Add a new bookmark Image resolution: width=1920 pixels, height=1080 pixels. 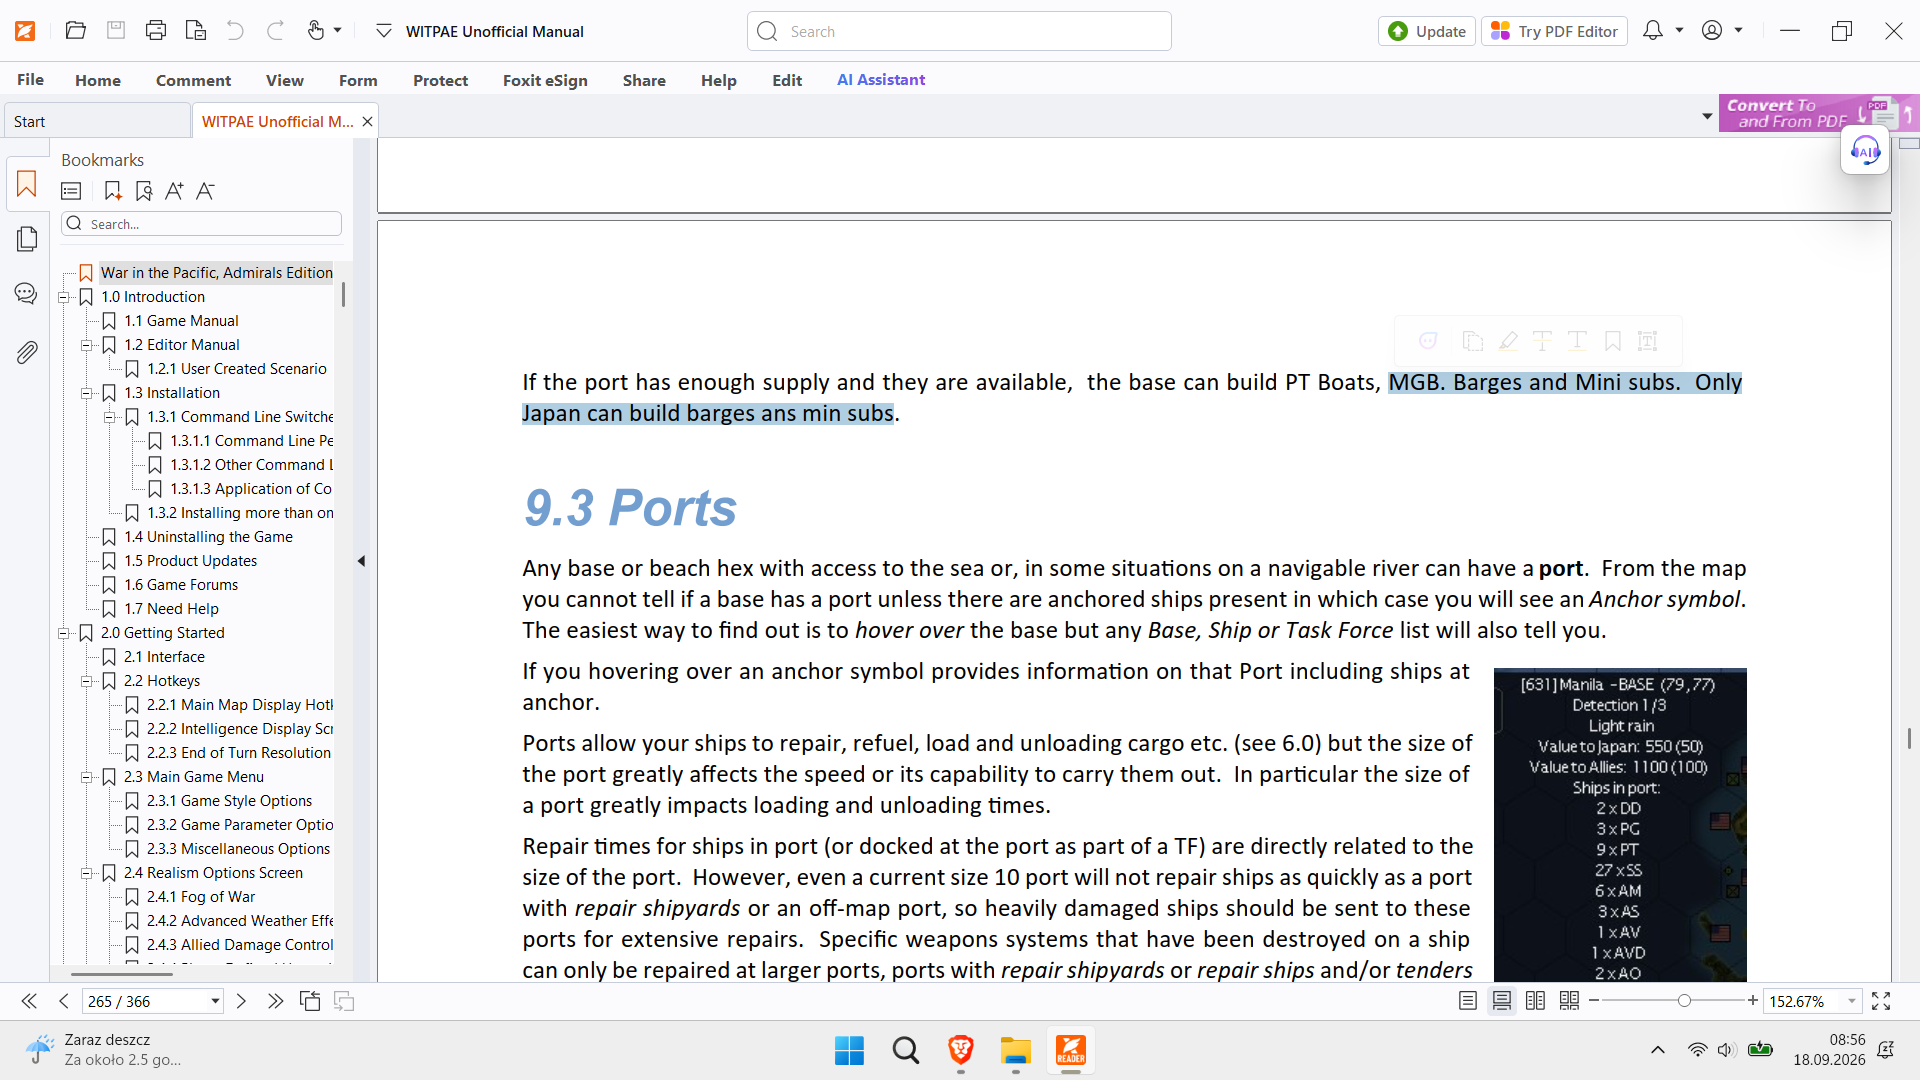[112, 191]
